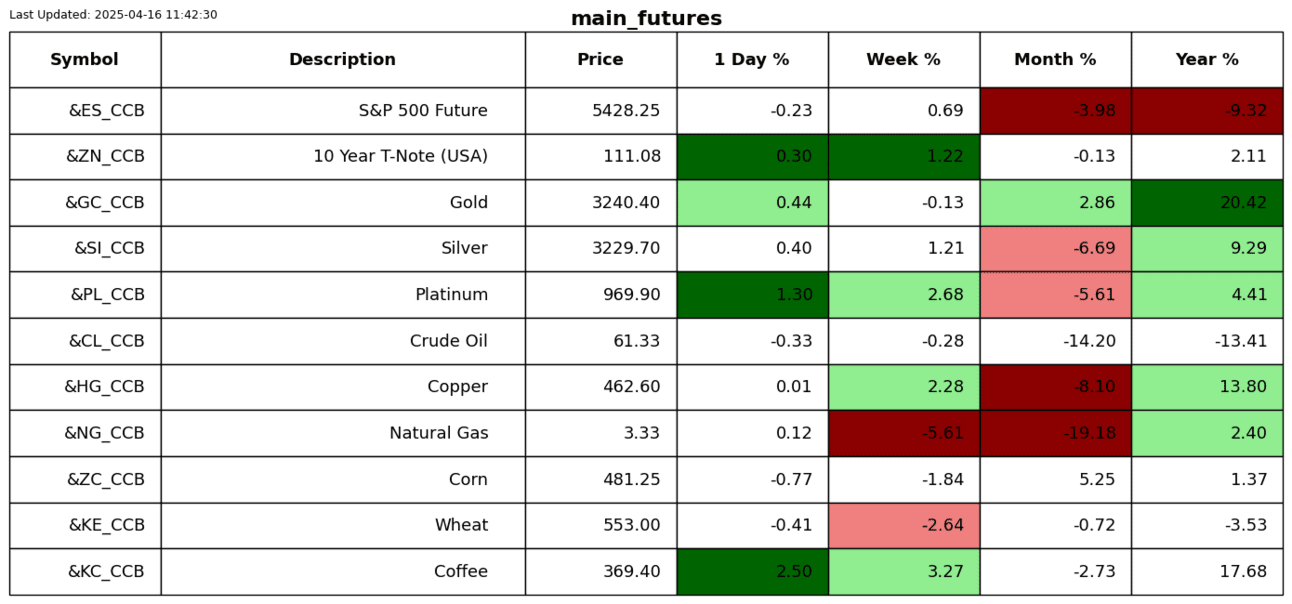Click the Description column header
This screenshot has height=604, width=1292.
(x=342, y=60)
